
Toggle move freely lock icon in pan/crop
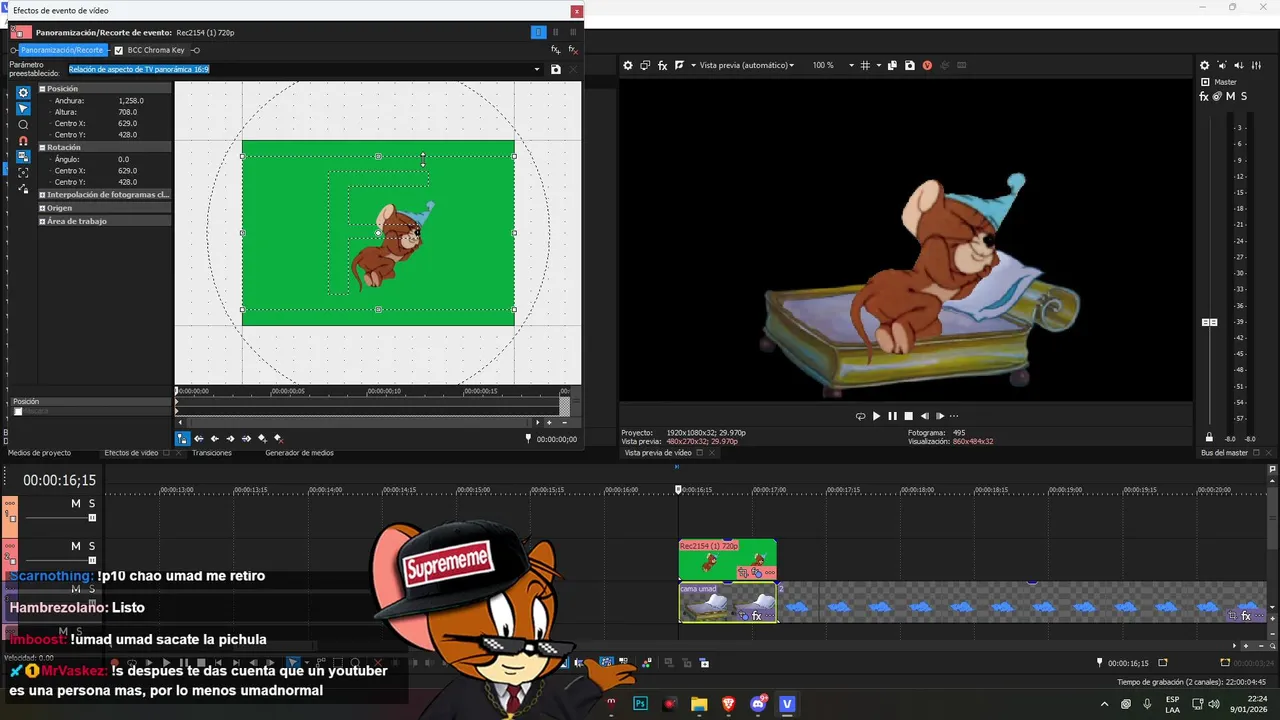[x=23, y=188]
